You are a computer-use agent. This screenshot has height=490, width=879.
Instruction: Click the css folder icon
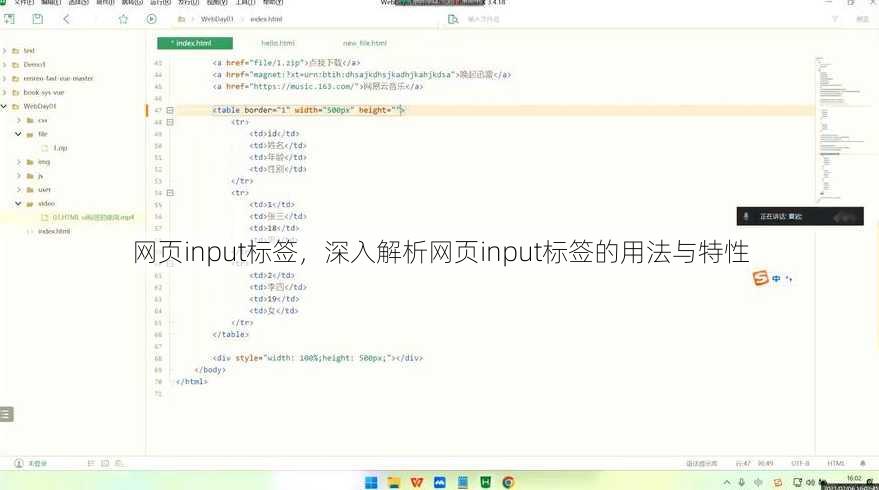tap(30, 121)
